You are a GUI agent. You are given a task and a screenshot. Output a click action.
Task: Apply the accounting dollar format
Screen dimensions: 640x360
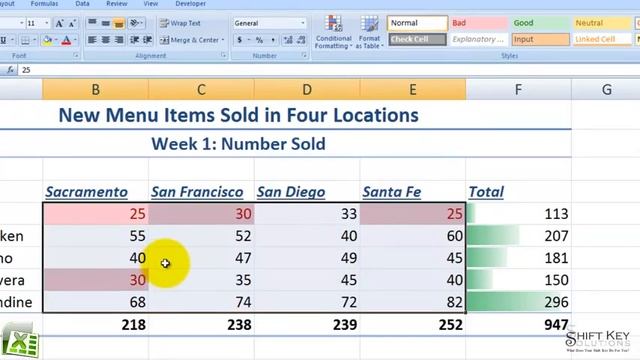[240, 40]
